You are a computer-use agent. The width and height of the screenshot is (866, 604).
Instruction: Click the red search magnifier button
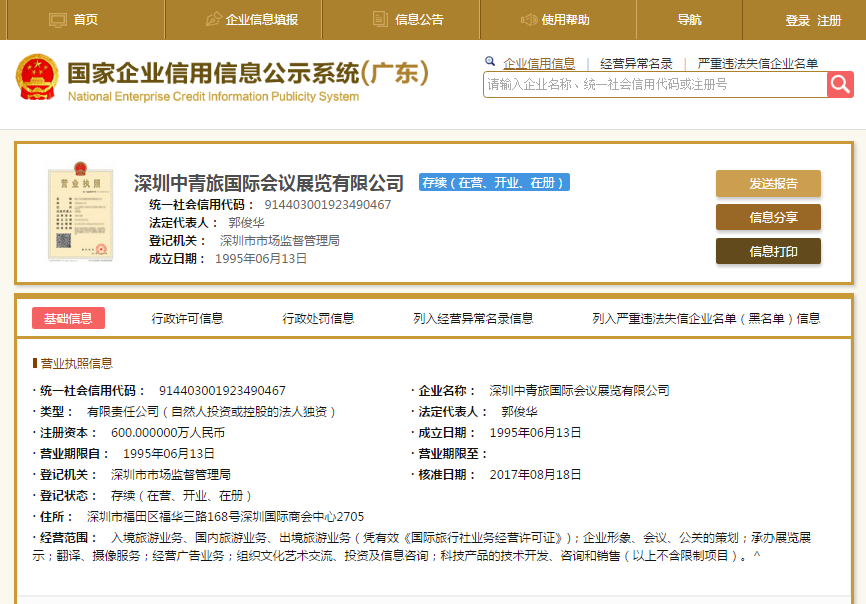point(840,85)
